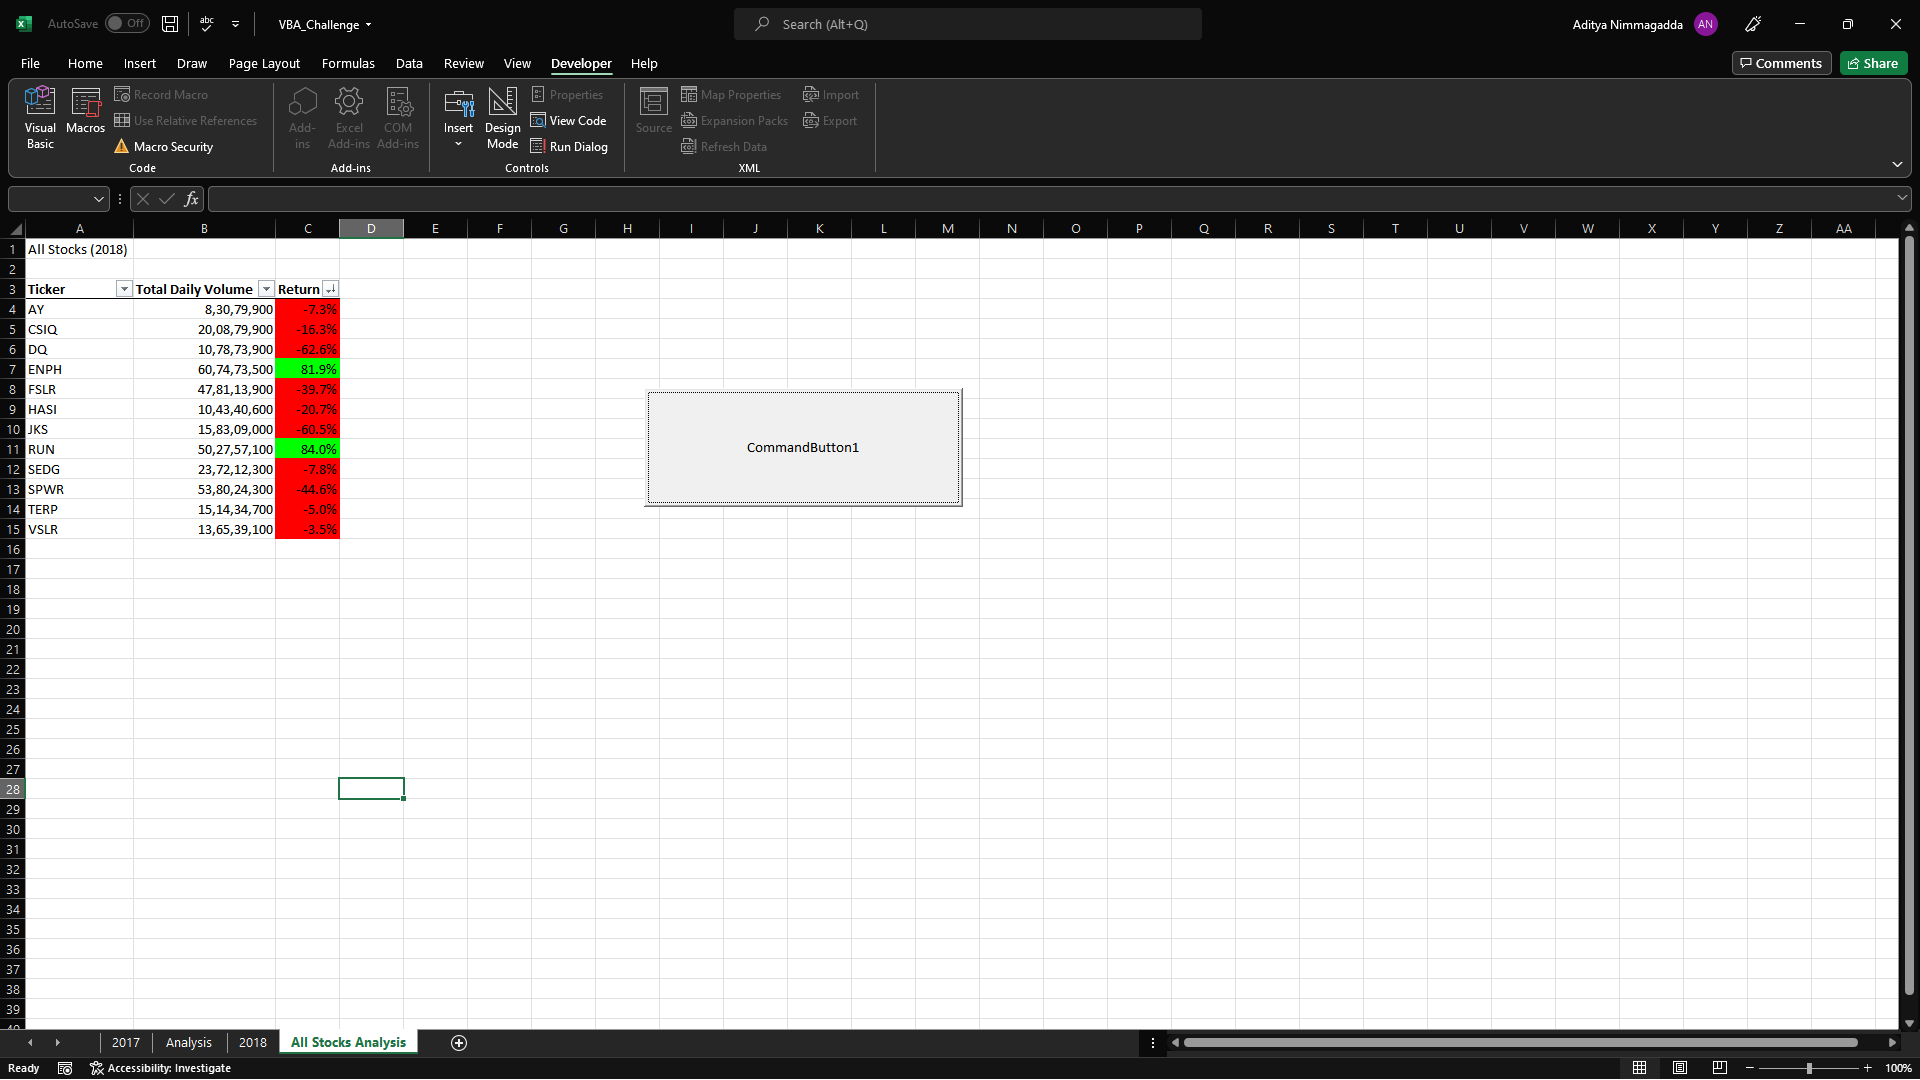Click the CommandButton1 button
Screen dimensions: 1920x1080
803,447
